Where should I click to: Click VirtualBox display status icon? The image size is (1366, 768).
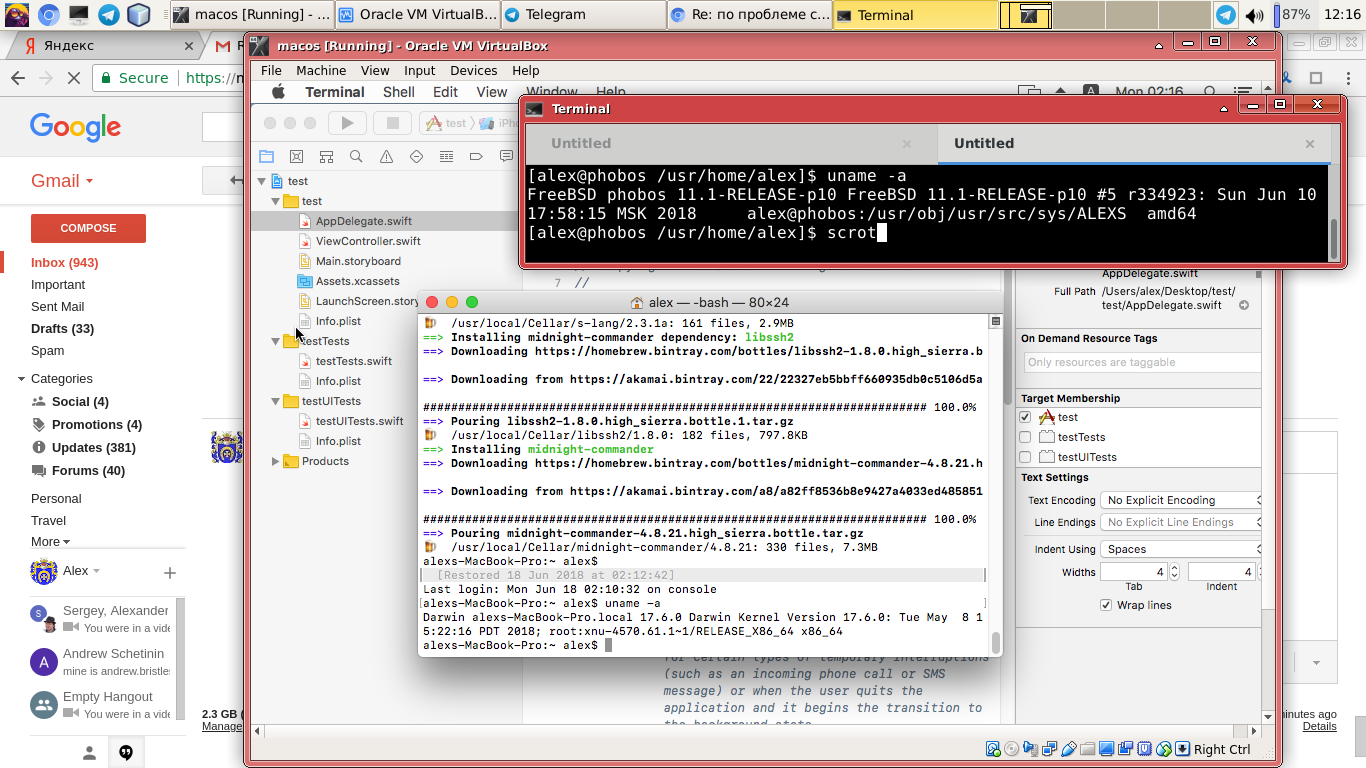pyautogui.click(x=1107, y=749)
